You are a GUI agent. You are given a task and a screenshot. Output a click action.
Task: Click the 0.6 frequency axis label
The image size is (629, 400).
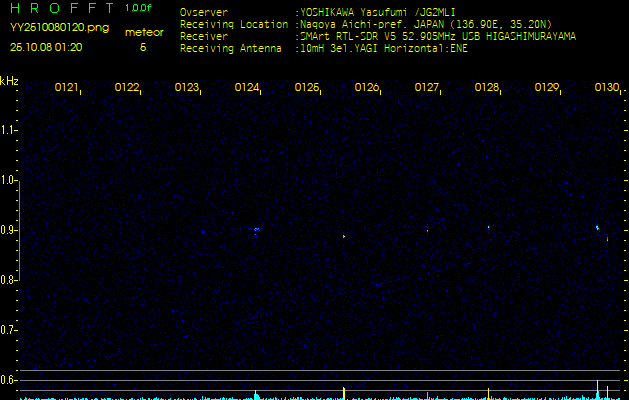[x=8, y=380]
